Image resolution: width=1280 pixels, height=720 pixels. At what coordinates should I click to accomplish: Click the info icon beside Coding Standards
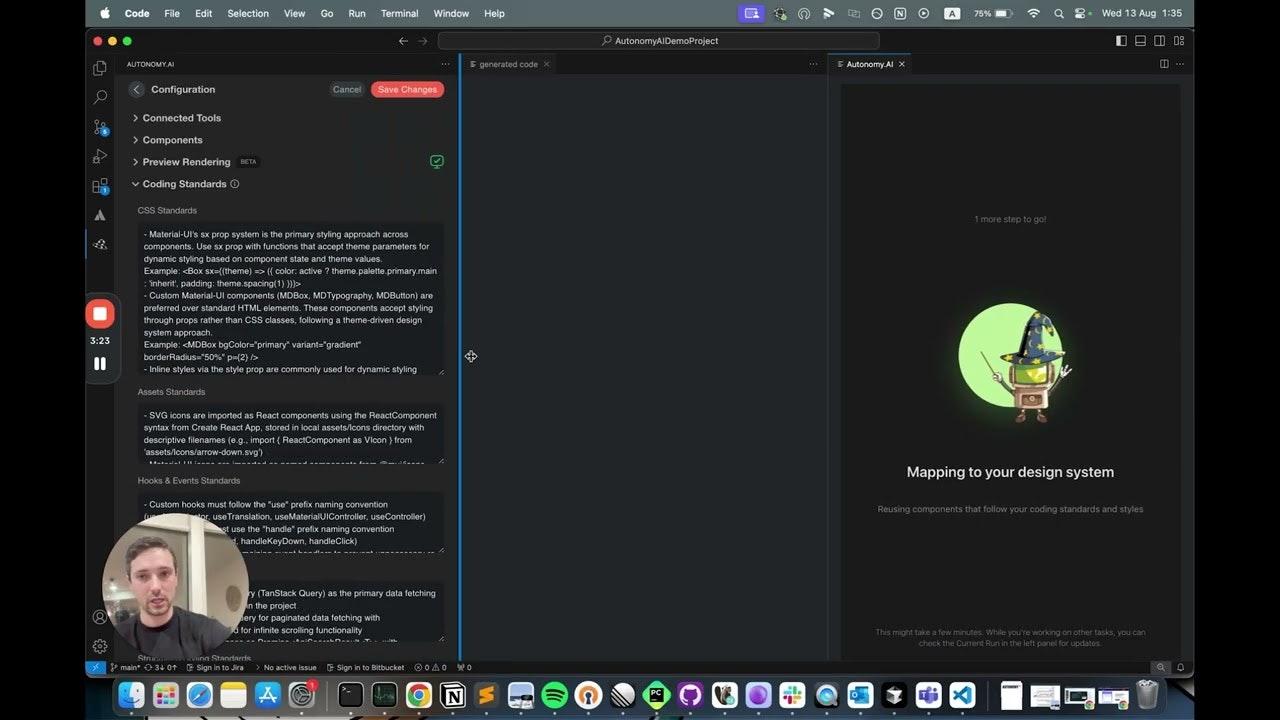pyautogui.click(x=235, y=184)
